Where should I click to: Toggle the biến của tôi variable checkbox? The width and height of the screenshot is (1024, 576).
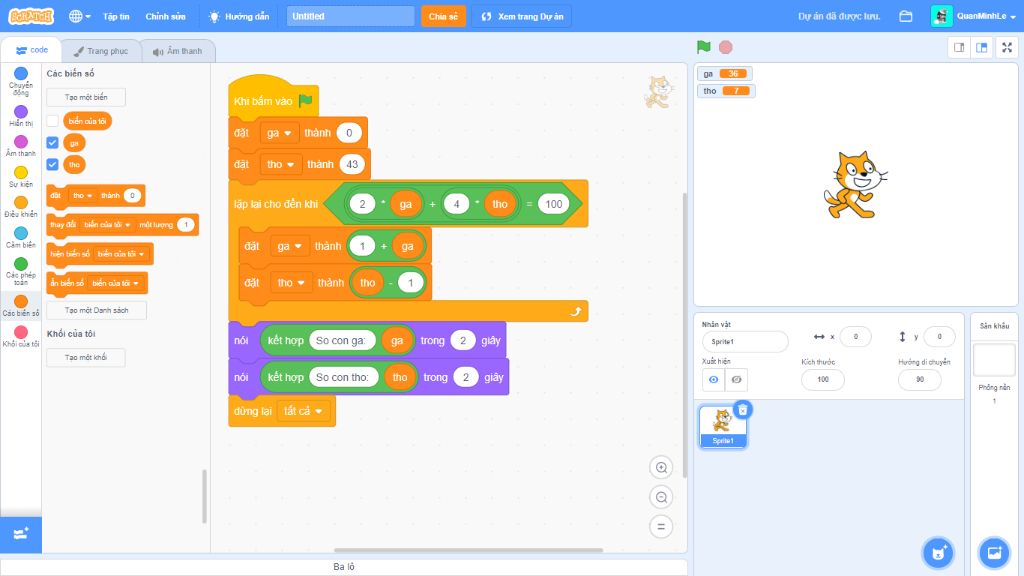(53, 121)
